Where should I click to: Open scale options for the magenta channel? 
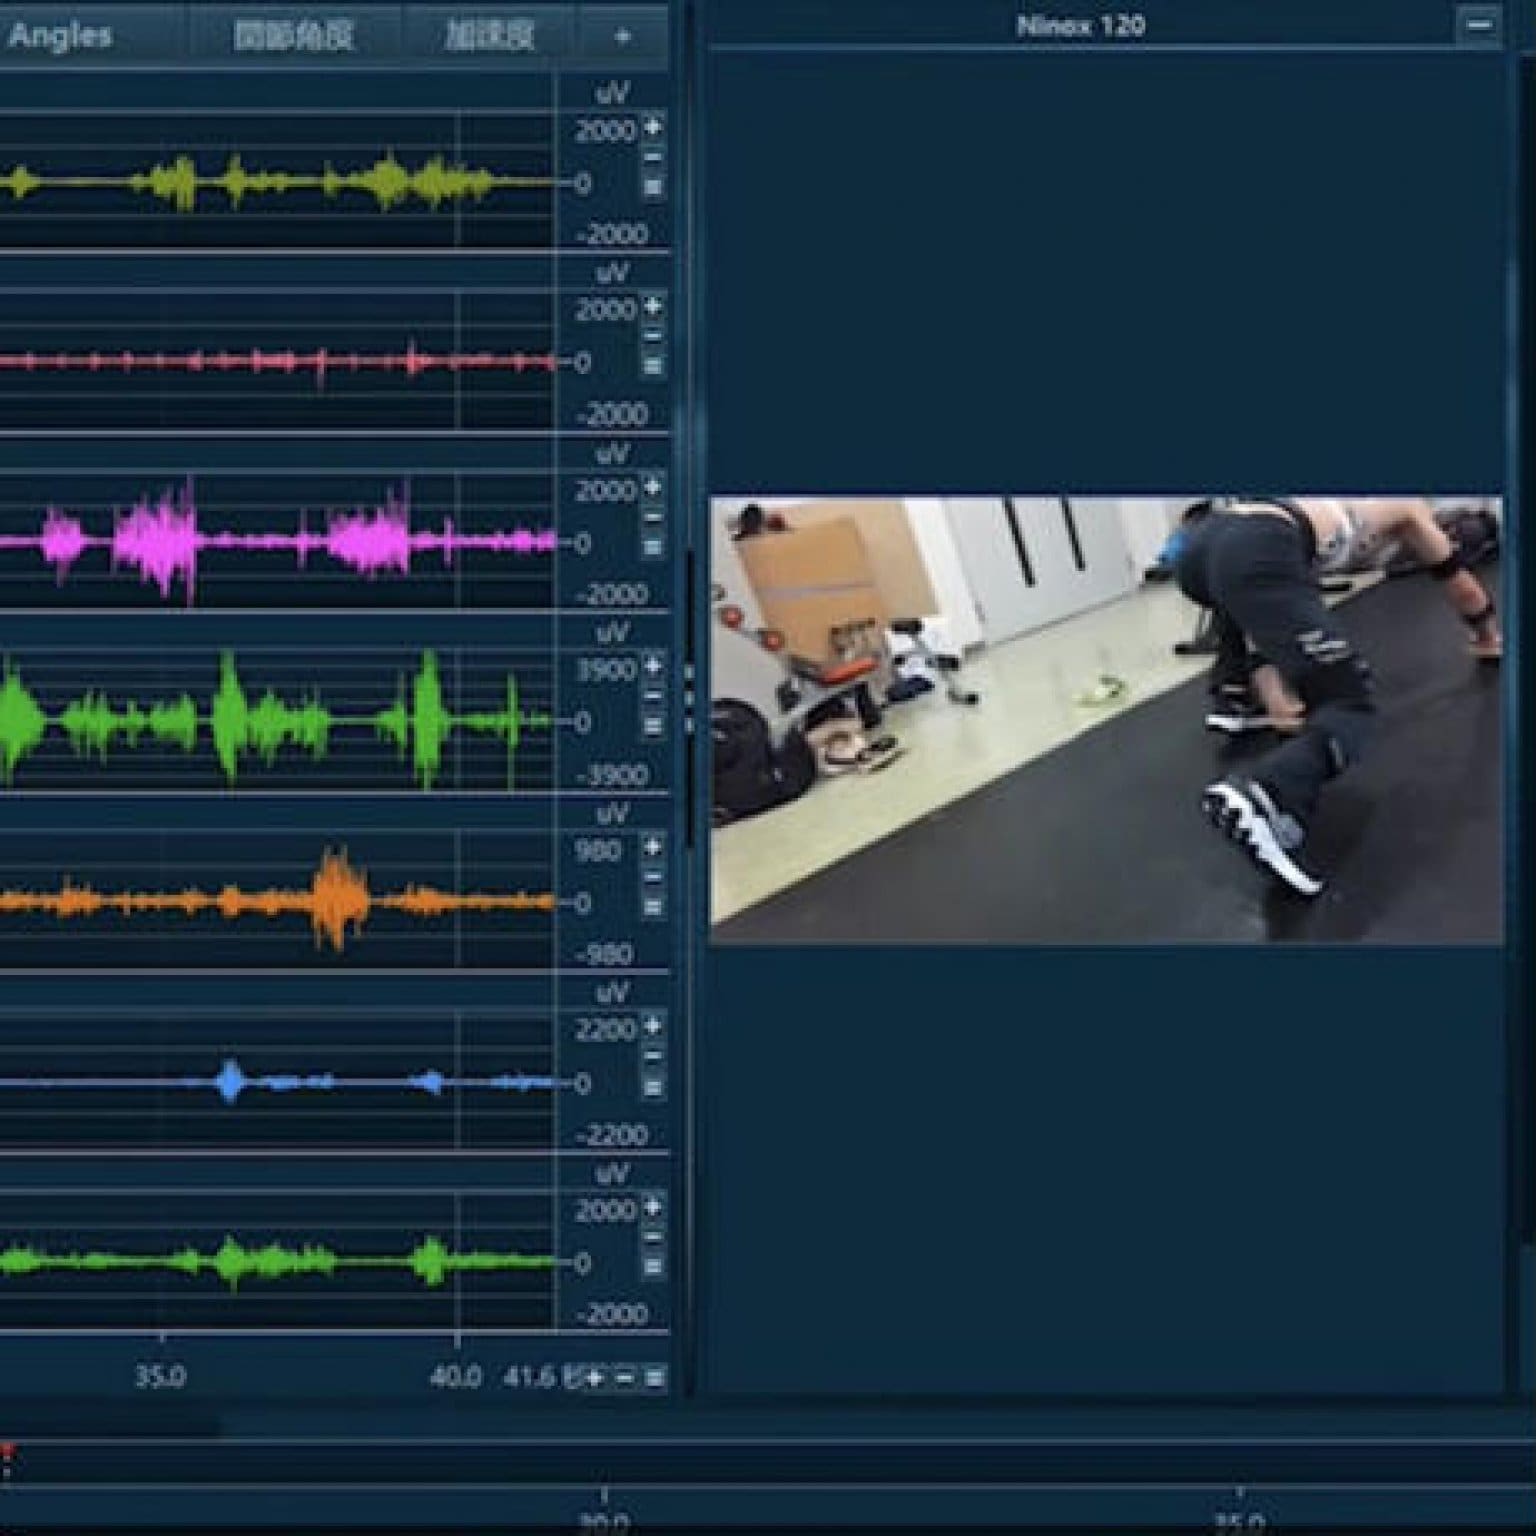tap(653, 546)
